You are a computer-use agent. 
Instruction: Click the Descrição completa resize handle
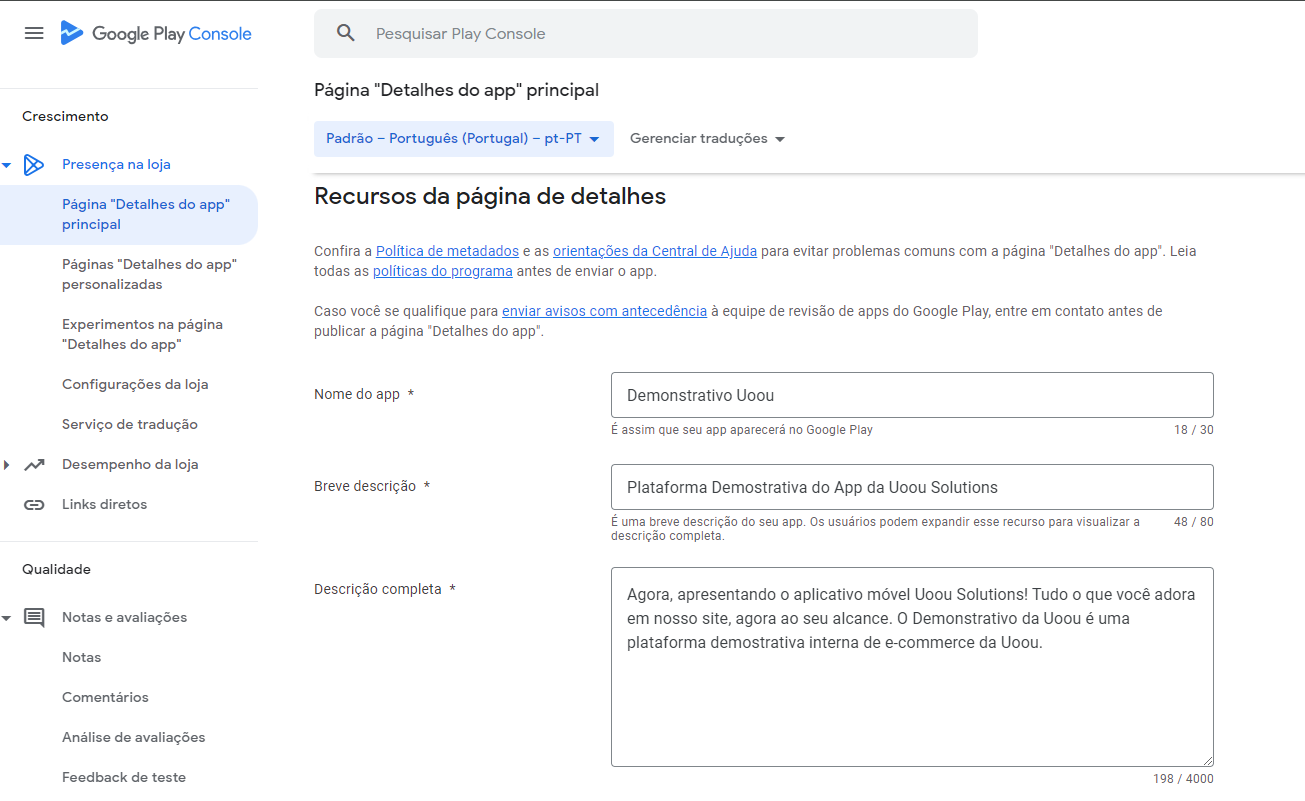coord(1207,760)
